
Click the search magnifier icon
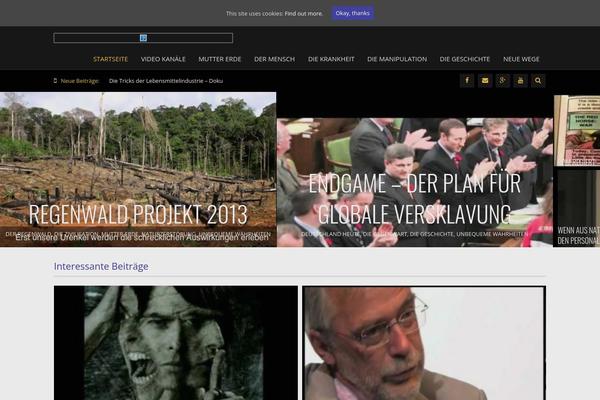pos(538,81)
